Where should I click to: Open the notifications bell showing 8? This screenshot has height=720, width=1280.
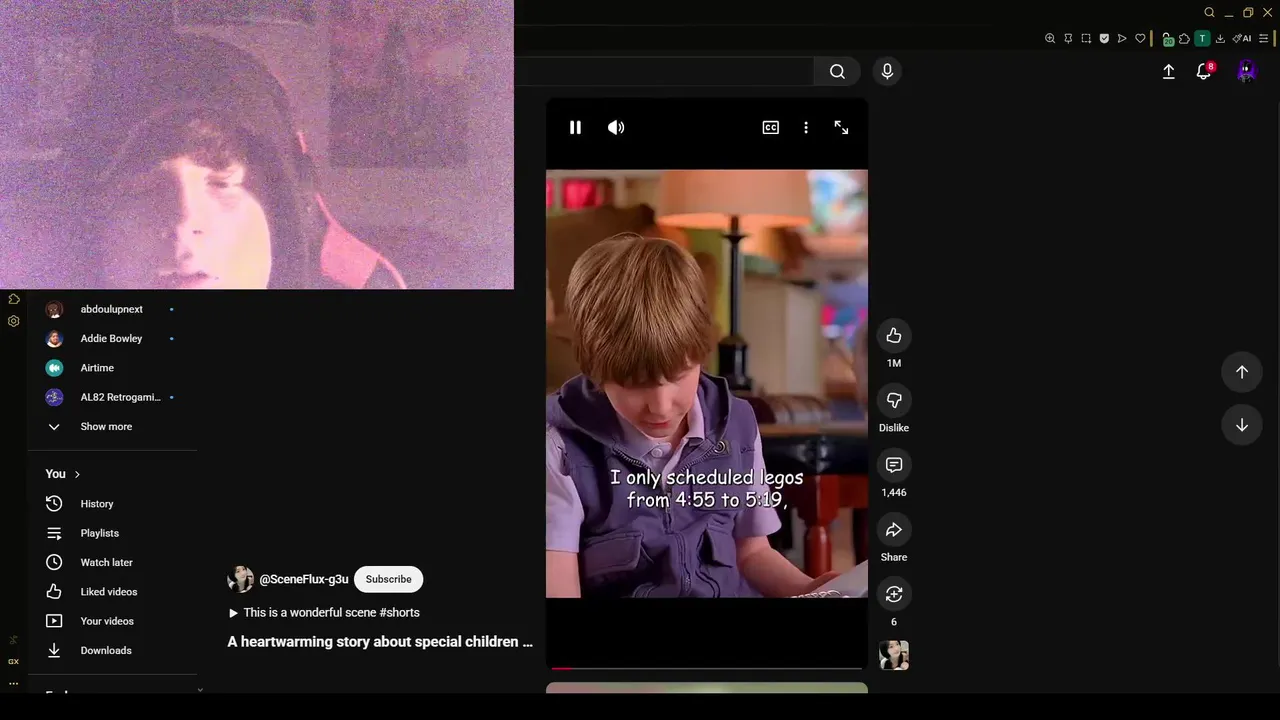point(1204,71)
